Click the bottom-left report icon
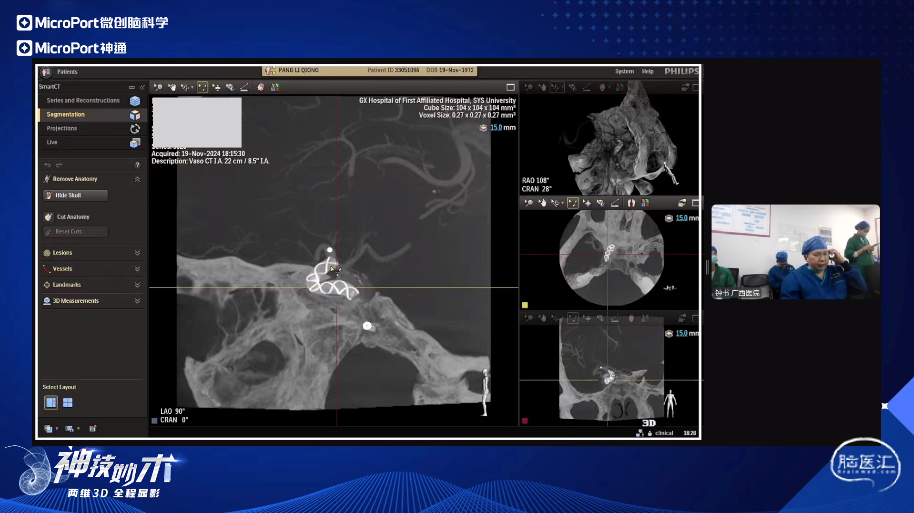Screen dimensions: 914x513 tap(93, 428)
